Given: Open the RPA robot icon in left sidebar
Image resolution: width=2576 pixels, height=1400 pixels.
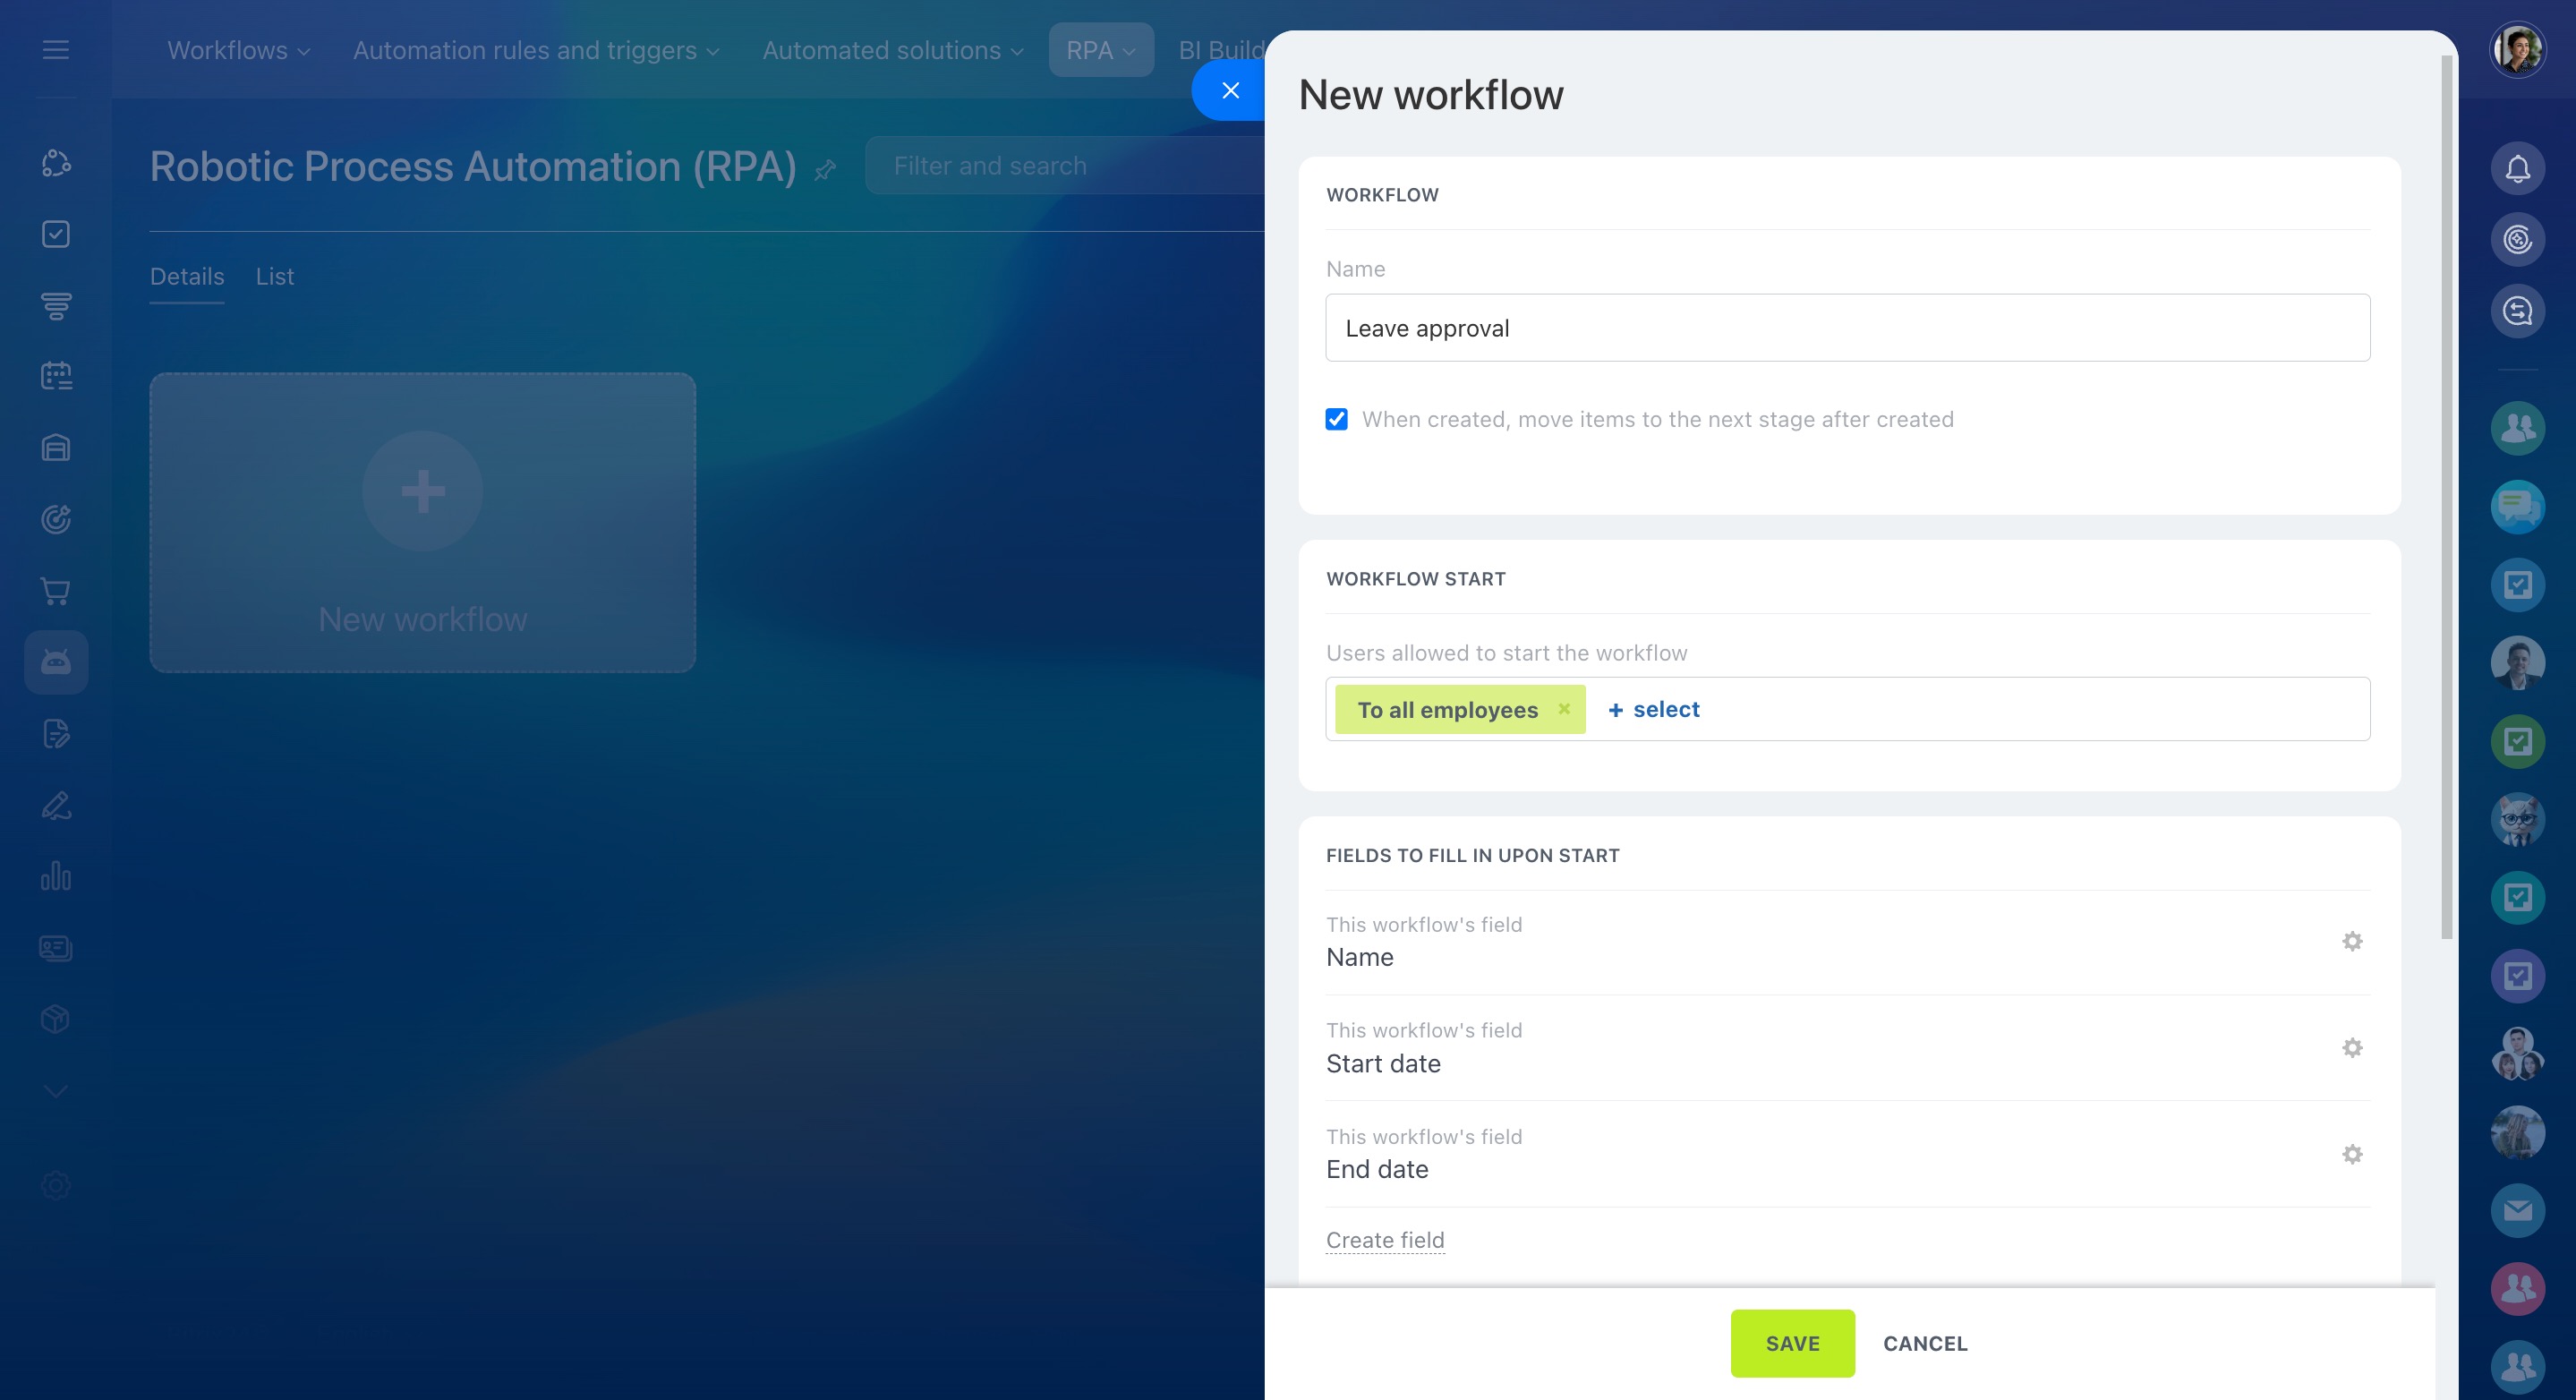Looking at the screenshot, I should point(56,662).
